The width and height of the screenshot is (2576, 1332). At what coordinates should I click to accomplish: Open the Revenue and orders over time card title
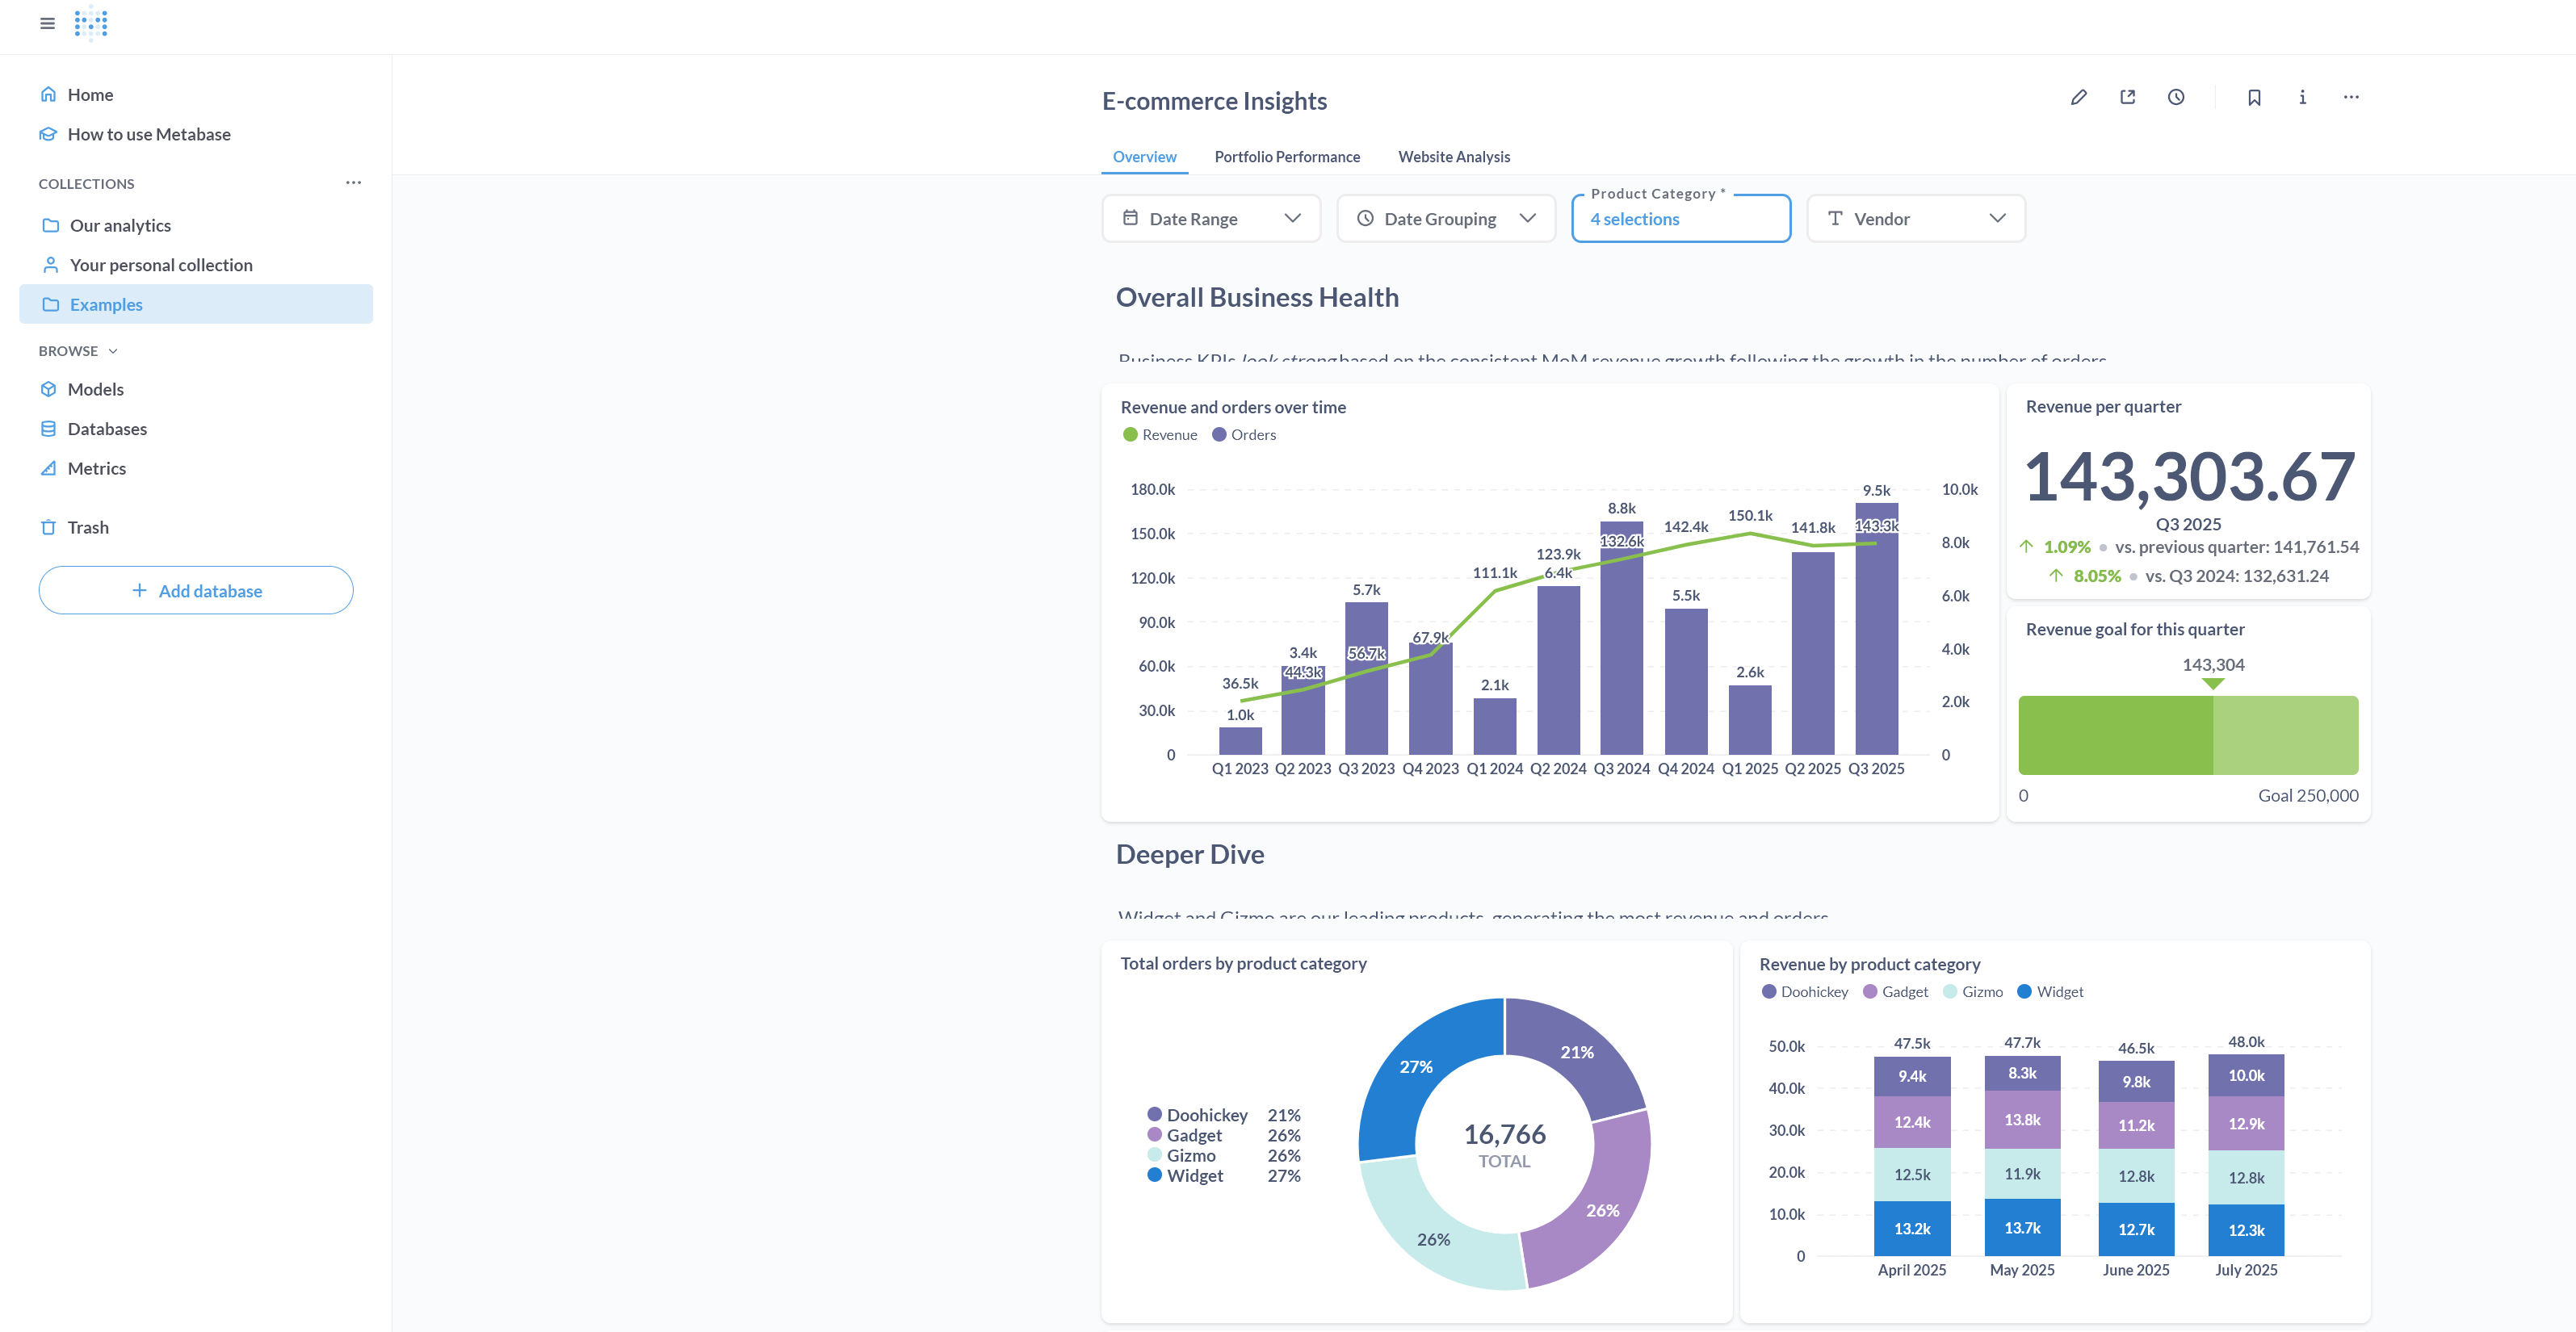pyautogui.click(x=1233, y=407)
